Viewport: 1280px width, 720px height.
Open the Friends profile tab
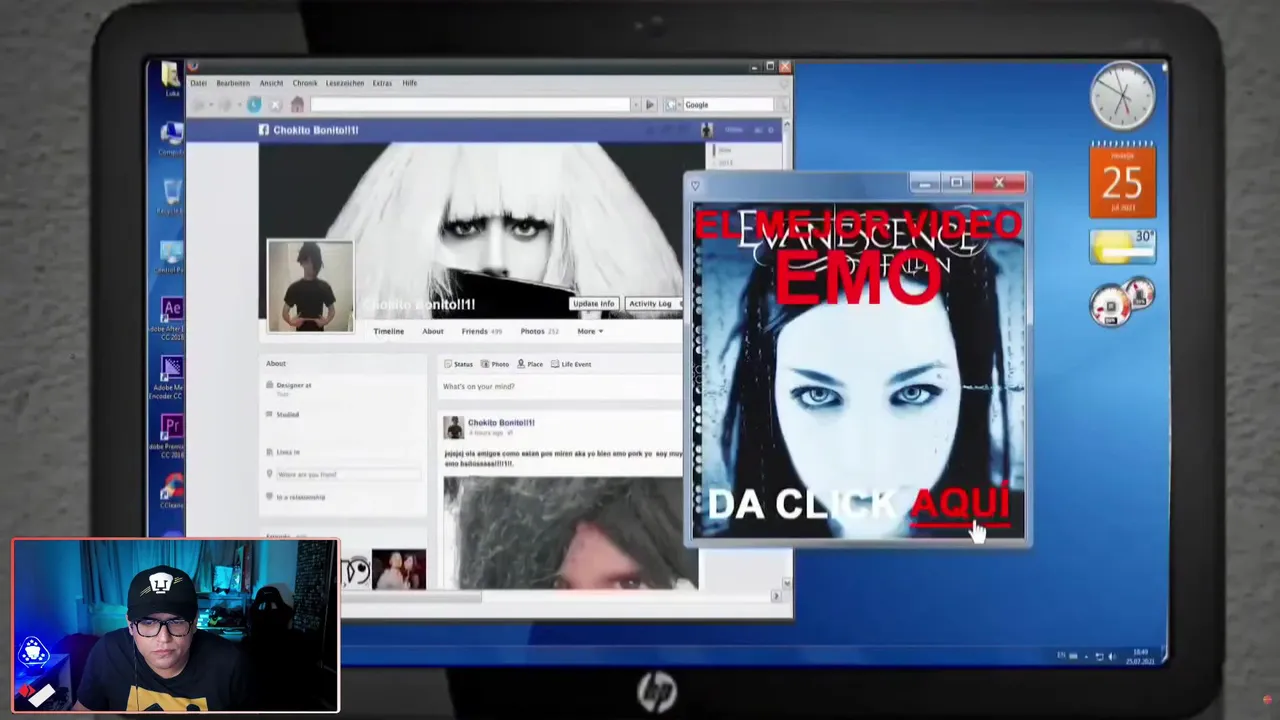(x=480, y=331)
